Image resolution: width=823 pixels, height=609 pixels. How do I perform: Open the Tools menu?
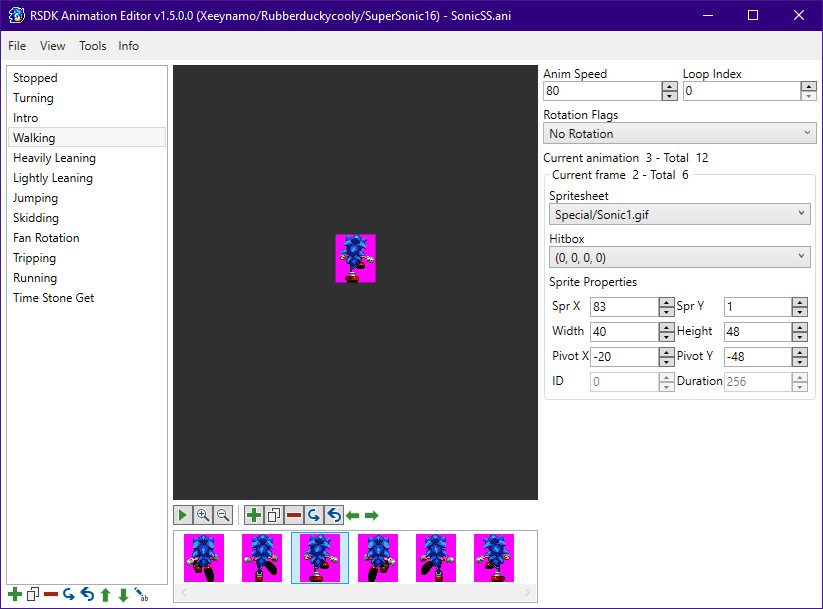[x=92, y=45]
